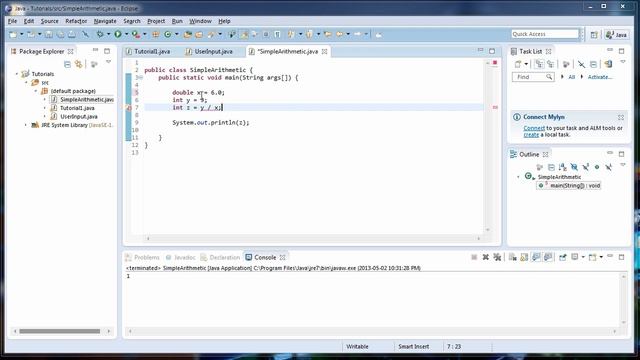
Task: Click the Save toolbar icon
Action: [49, 34]
